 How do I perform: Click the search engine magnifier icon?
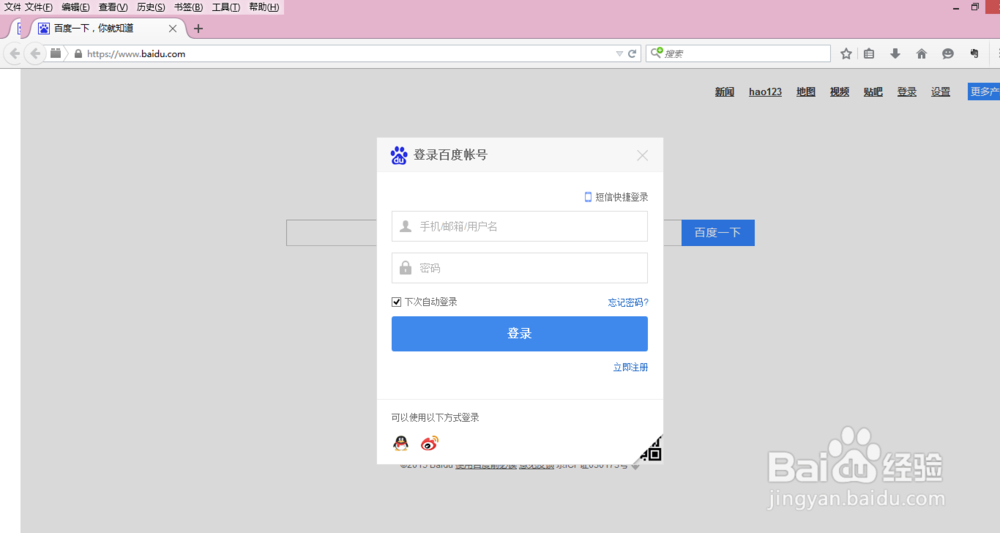pos(656,53)
